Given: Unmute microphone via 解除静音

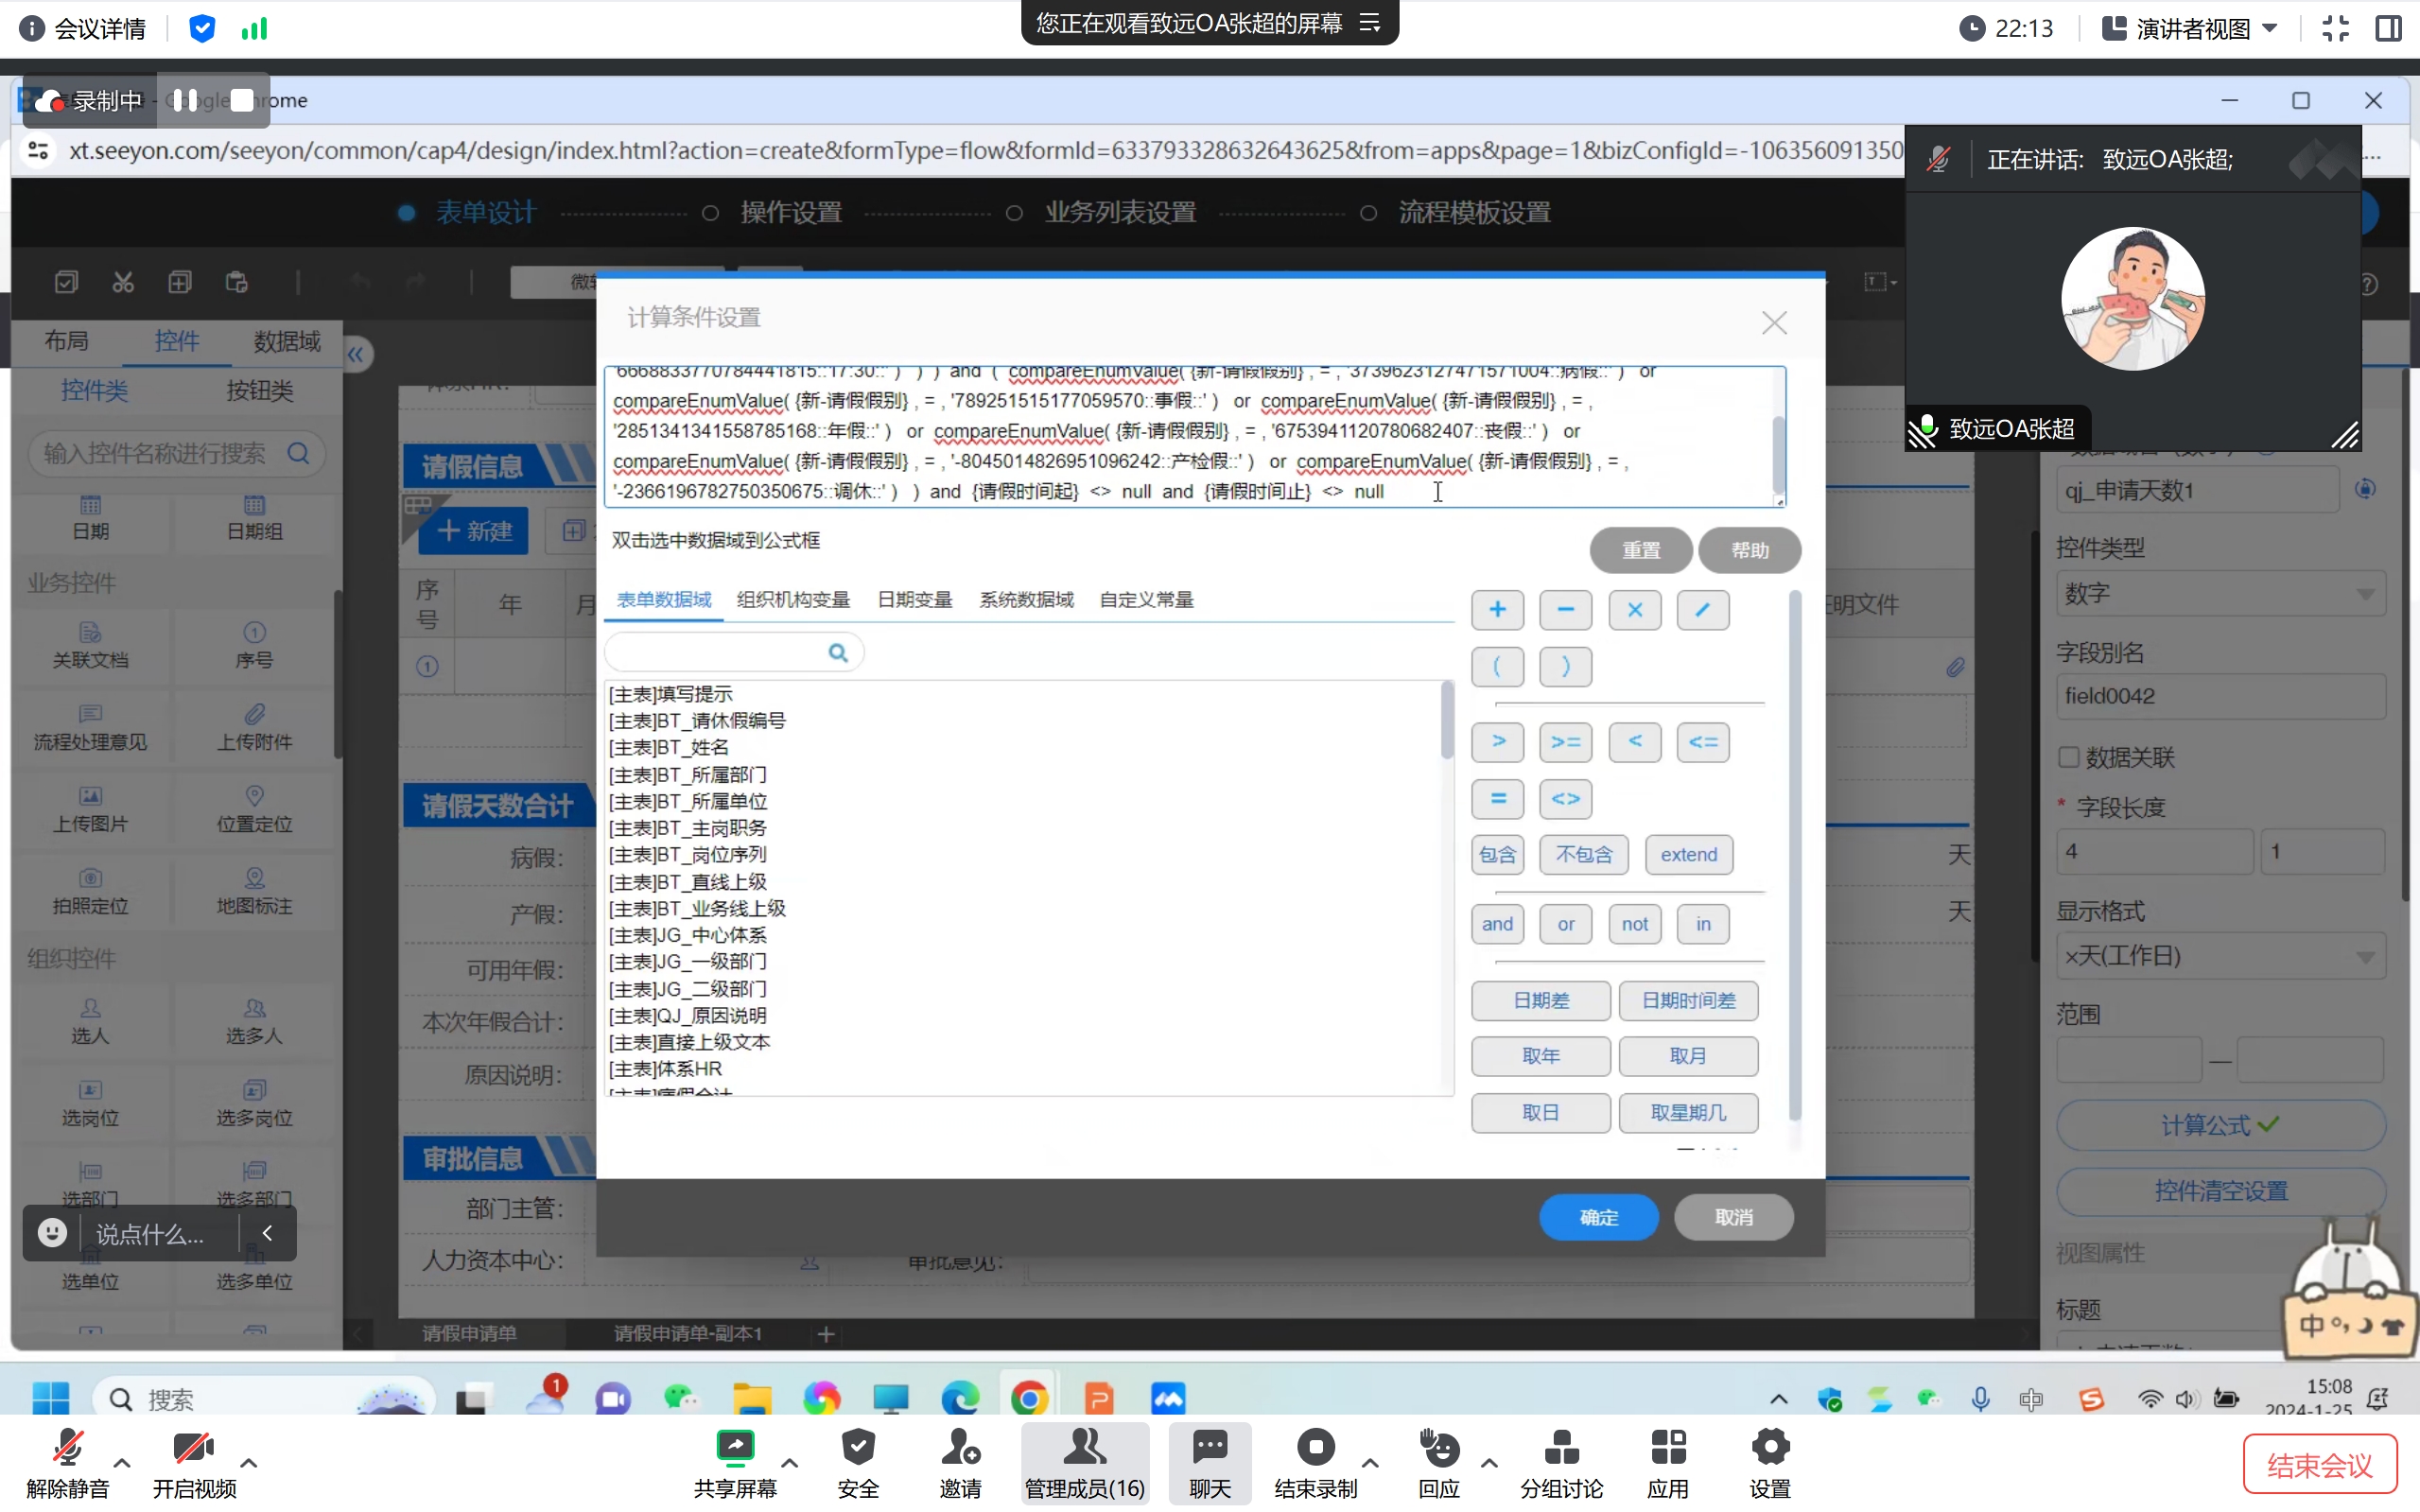Looking at the screenshot, I should click(x=67, y=1449).
